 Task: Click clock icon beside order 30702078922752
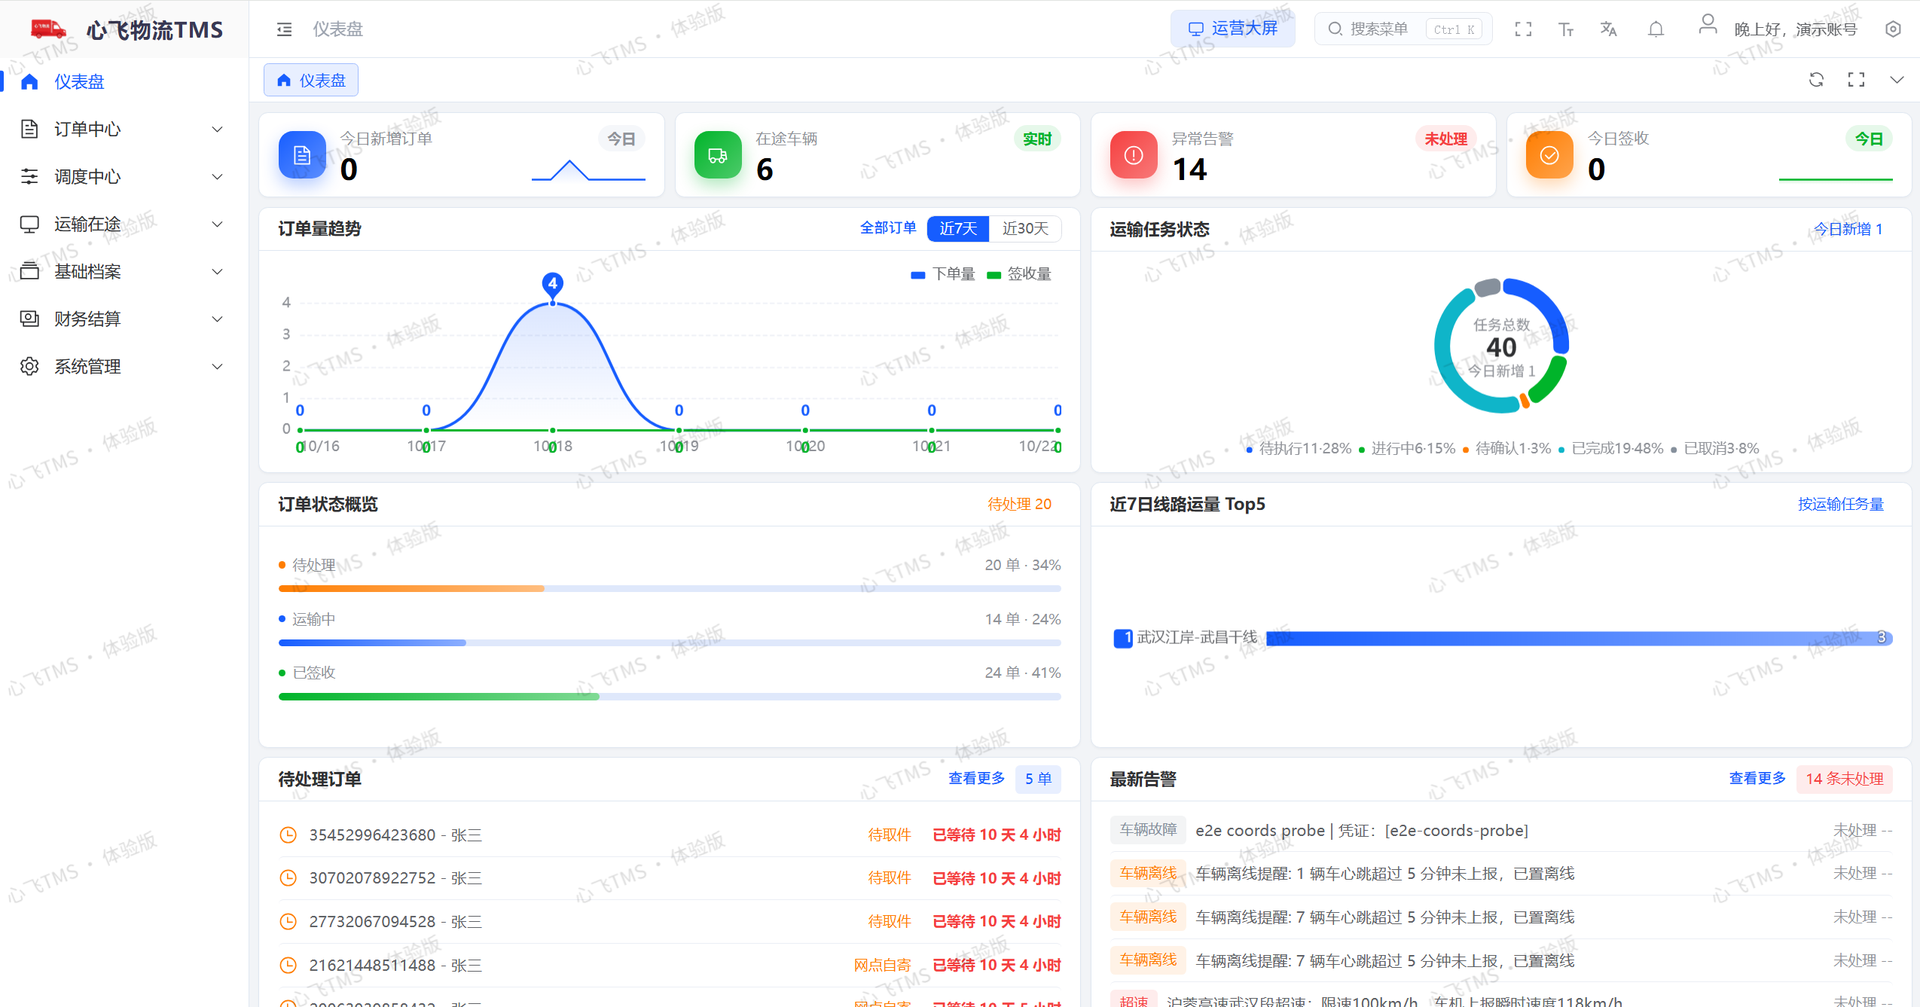pyautogui.click(x=288, y=878)
